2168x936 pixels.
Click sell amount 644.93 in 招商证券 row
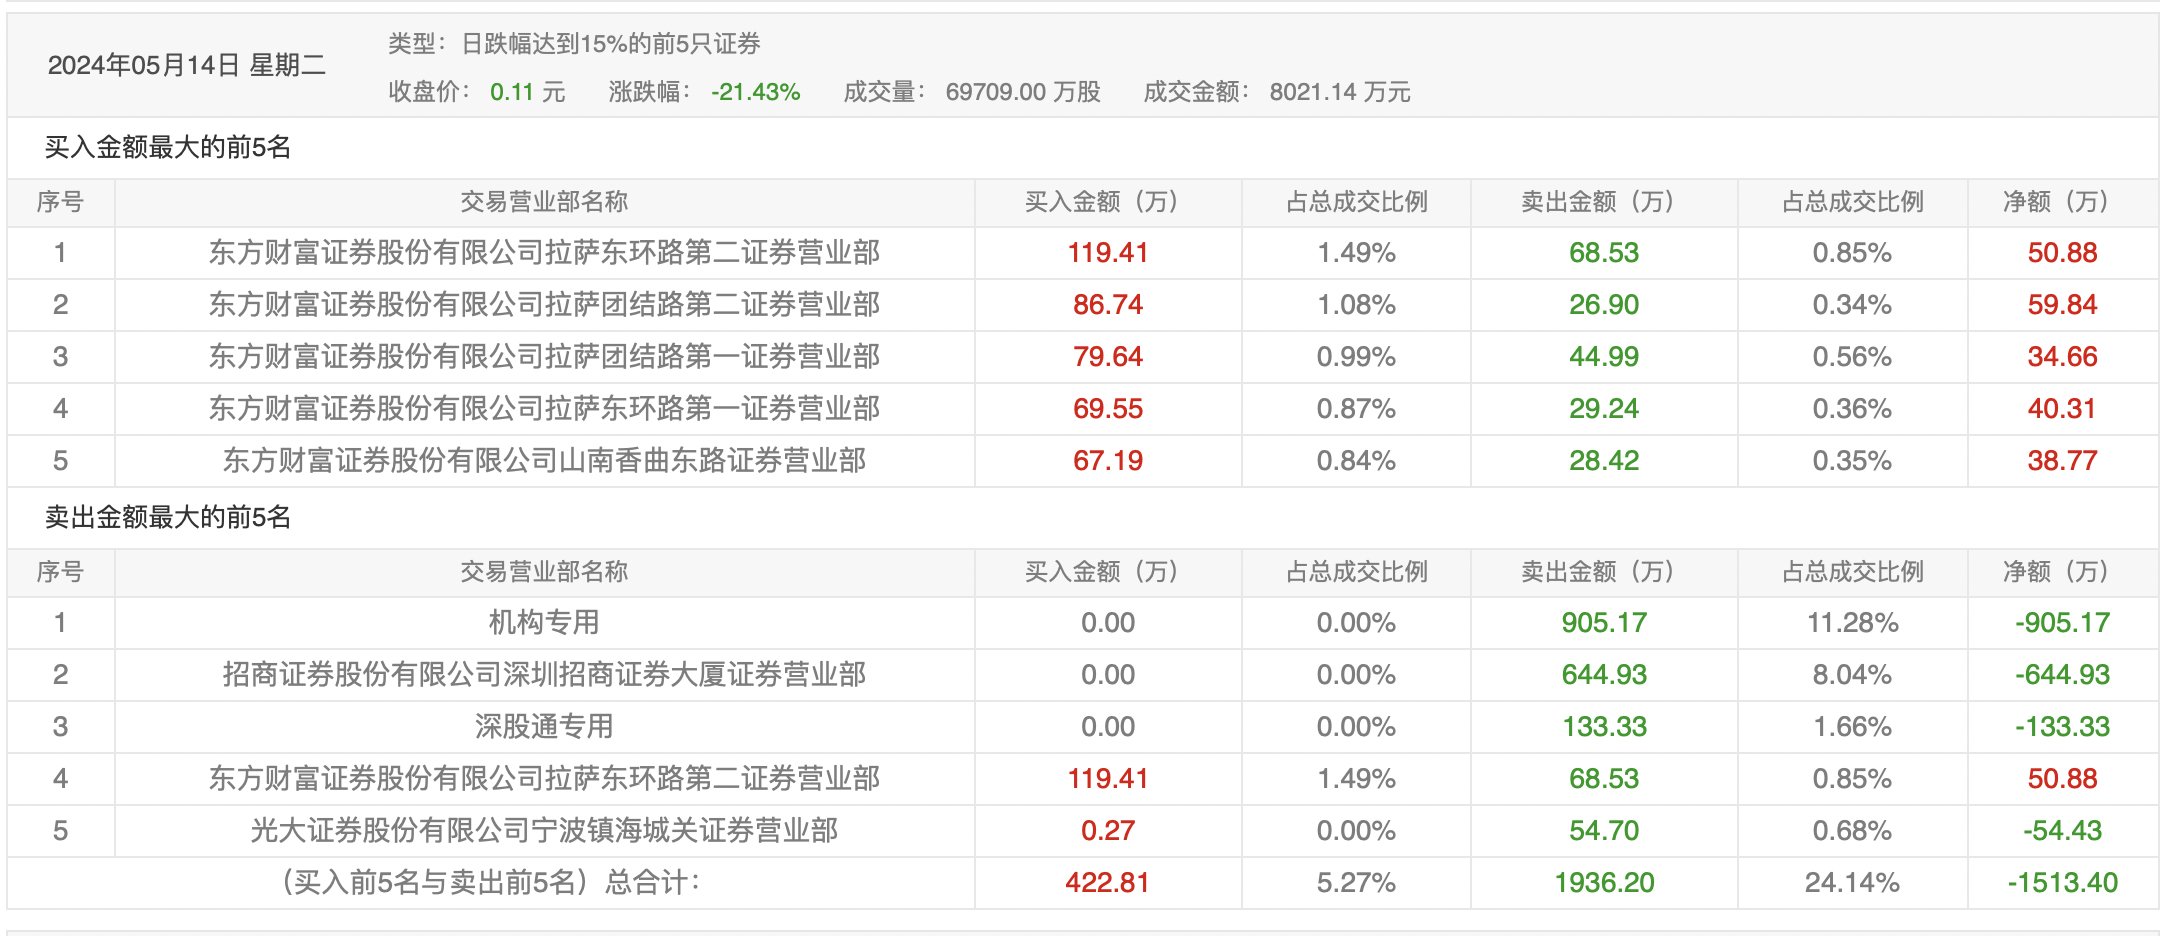pyautogui.click(x=1604, y=675)
